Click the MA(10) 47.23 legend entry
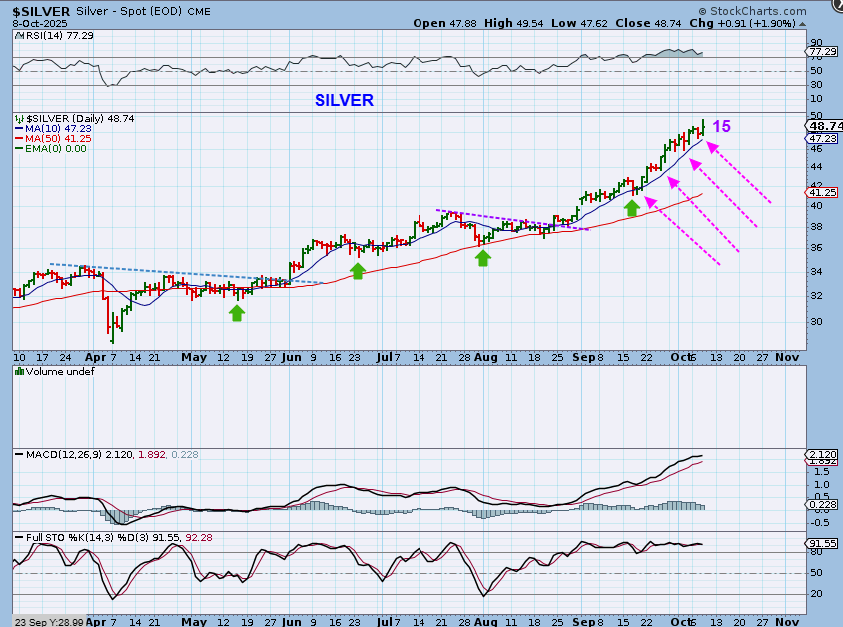The image size is (843, 627). (x=52, y=128)
